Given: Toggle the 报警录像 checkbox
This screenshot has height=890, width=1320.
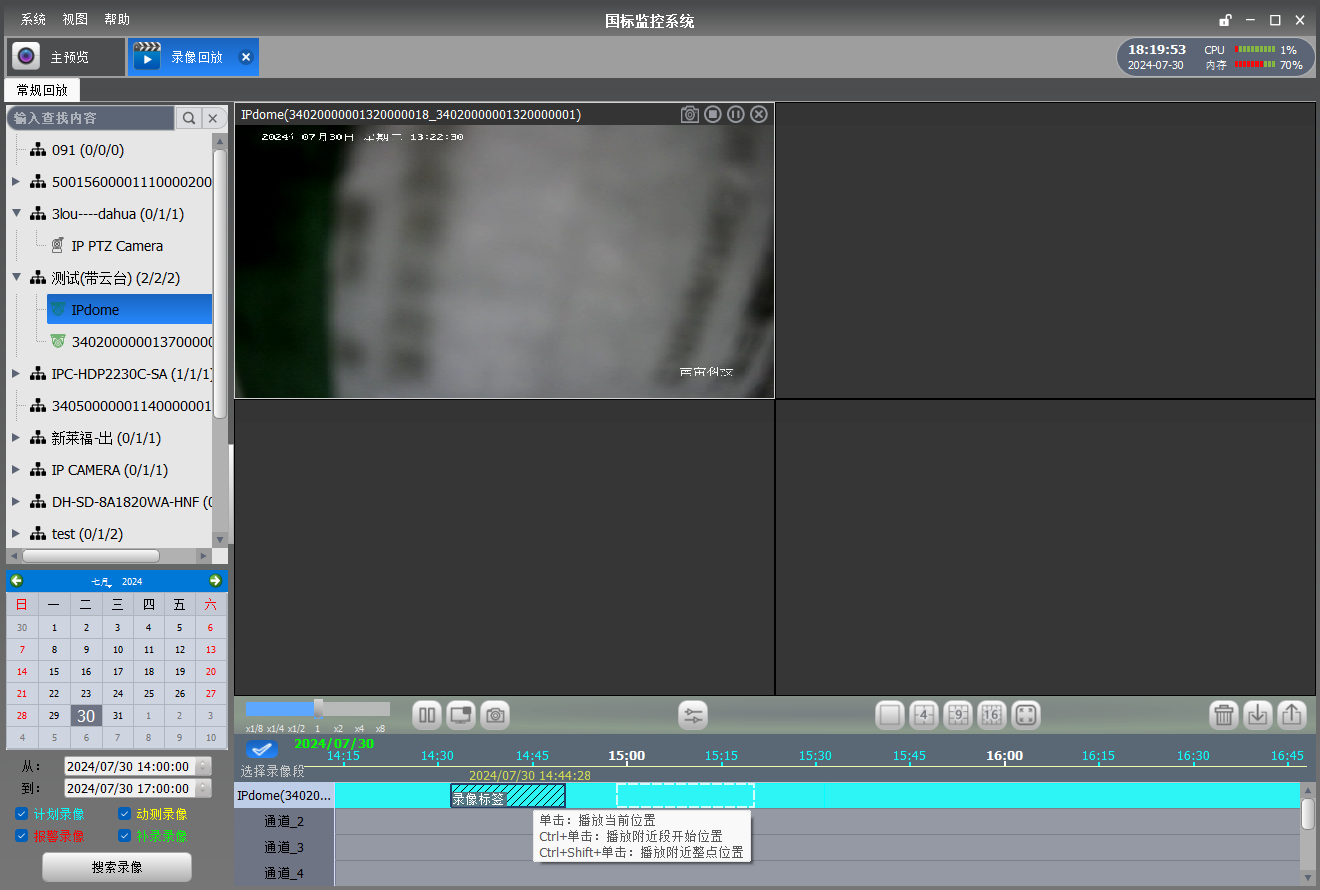Looking at the screenshot, I should 22,836.
